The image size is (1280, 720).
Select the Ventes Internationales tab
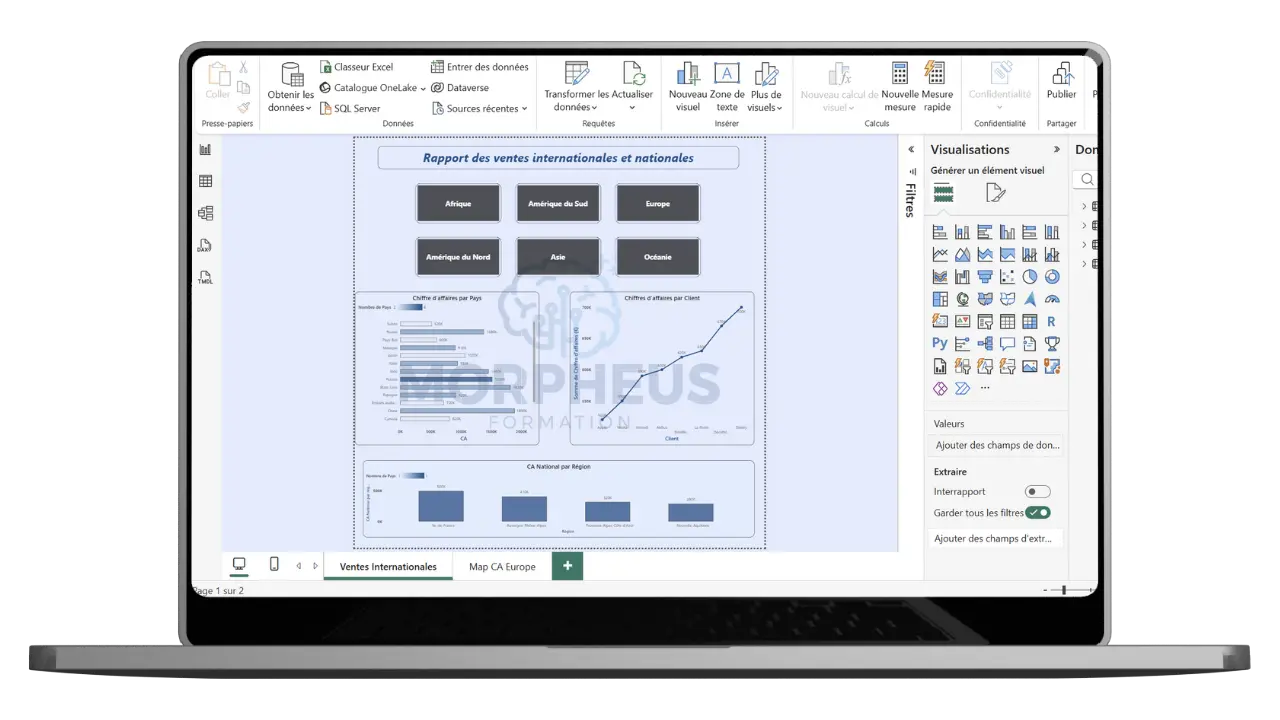click(x=388, y=565)
